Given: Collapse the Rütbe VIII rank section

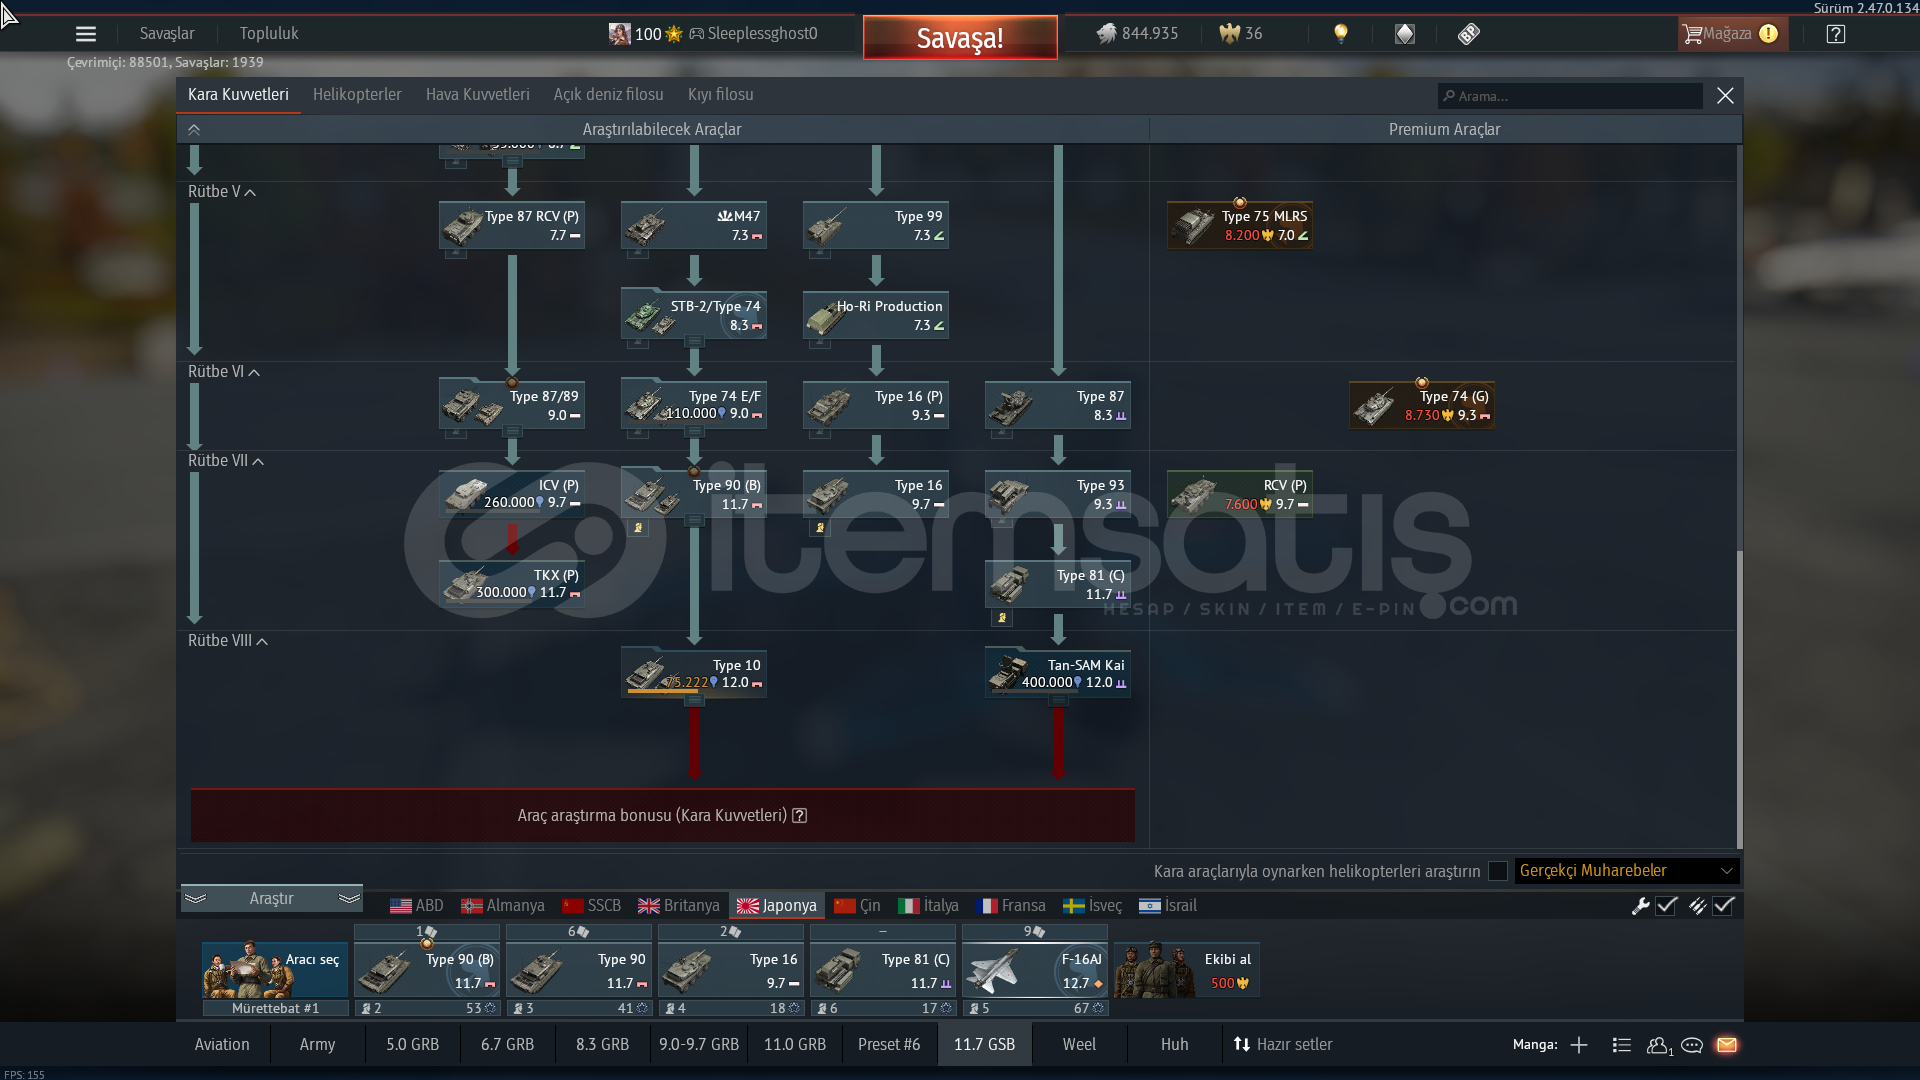Looking at the screenshot, I should click(262, 641).
